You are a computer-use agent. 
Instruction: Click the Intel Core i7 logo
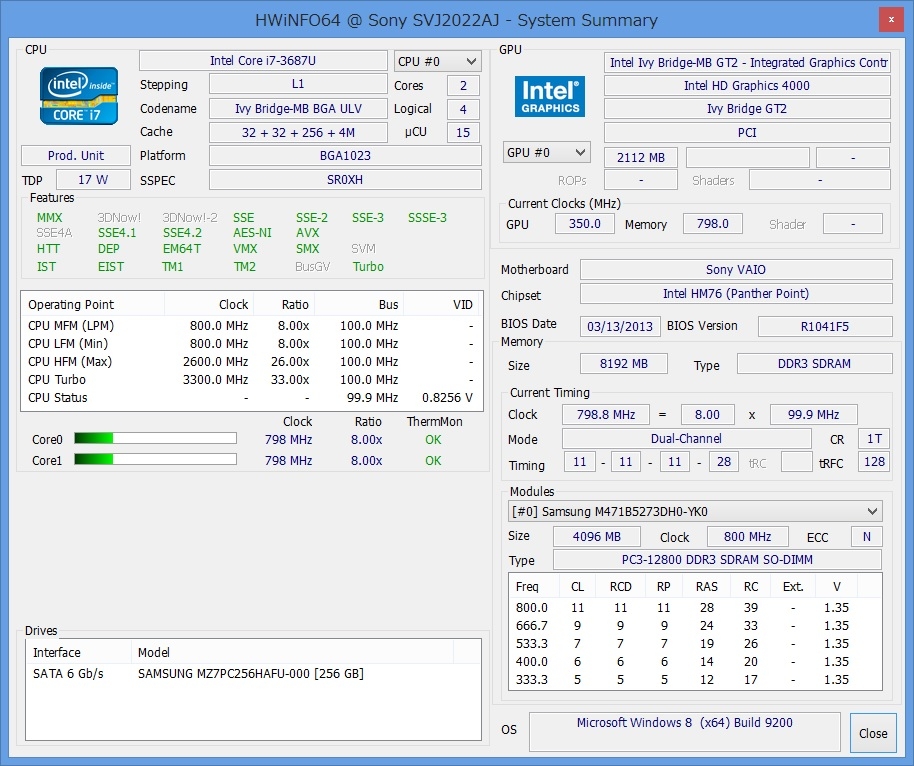point(79,96)
